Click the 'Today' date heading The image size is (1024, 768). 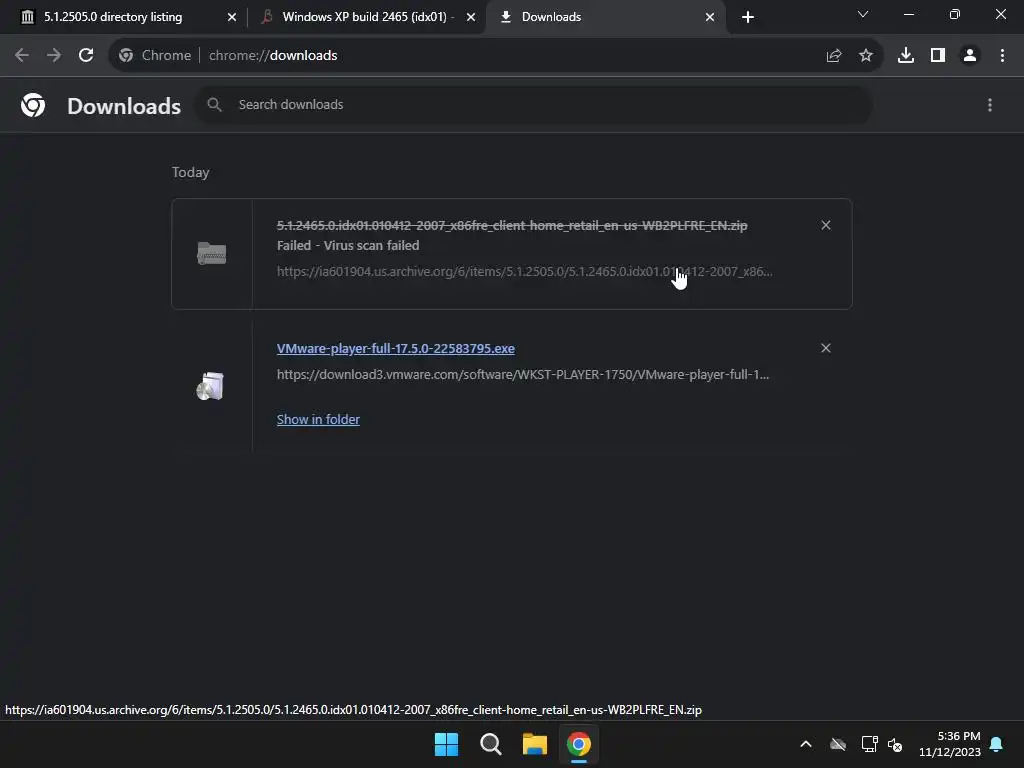[x=191, y=172]
